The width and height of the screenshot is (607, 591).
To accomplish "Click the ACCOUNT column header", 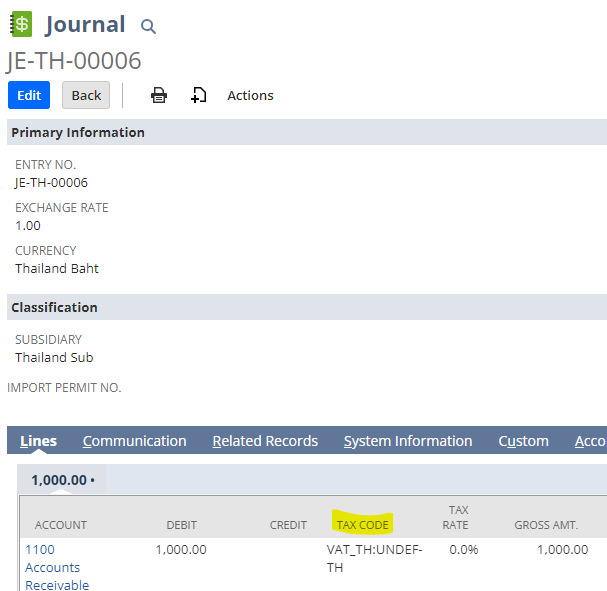I will click(x=61, y=525).
